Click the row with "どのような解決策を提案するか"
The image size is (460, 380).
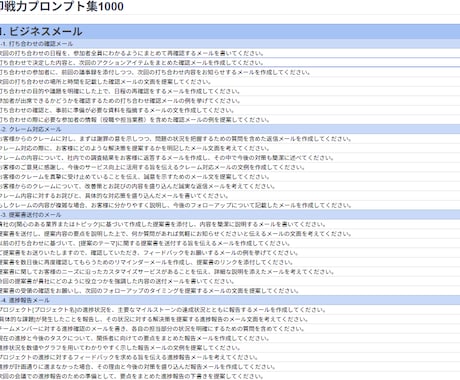pyautogui.click(x=230, y=148)
